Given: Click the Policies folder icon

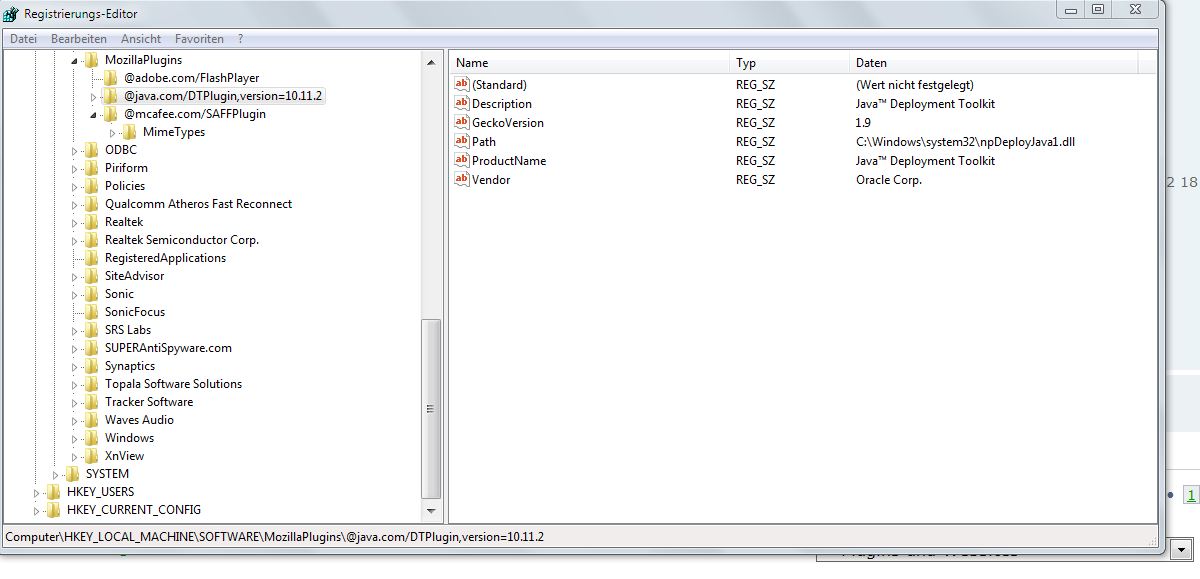Looking at the screenshot, I should click(92, 186).
